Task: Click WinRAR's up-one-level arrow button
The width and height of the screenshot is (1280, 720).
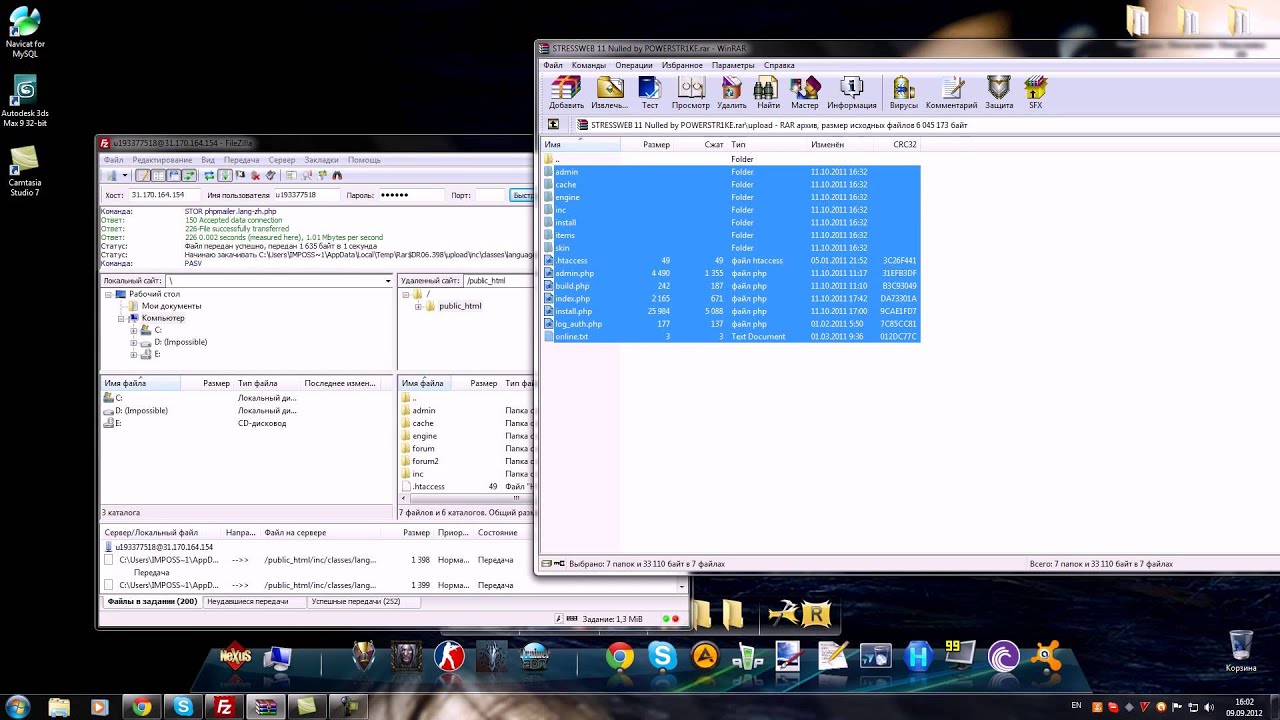Action: click(553, 125)
